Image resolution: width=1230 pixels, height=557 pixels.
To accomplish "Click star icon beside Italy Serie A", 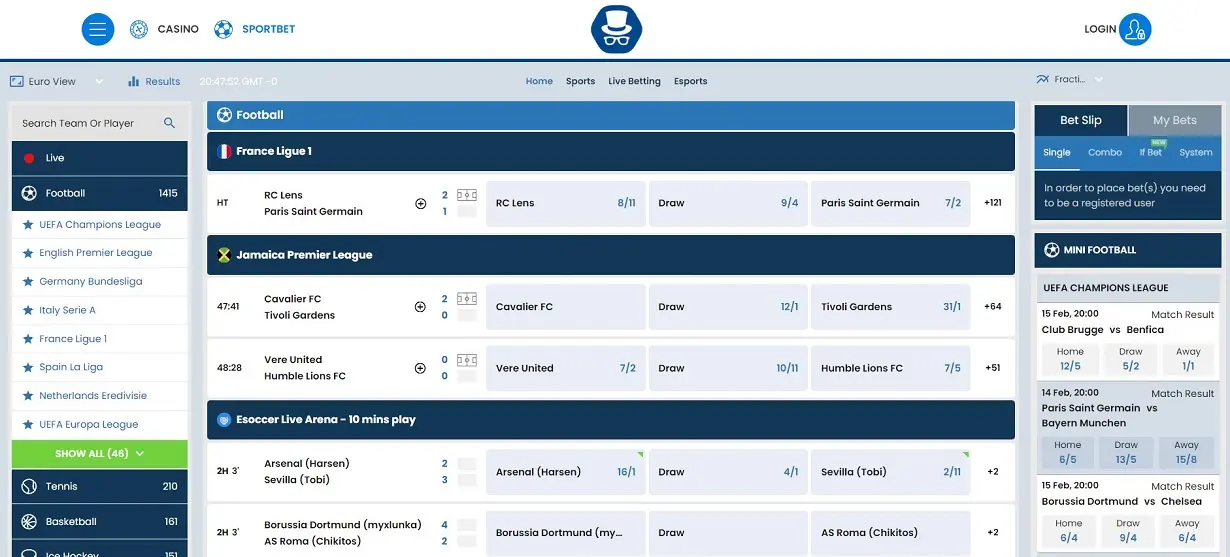I will coord(28,310).
